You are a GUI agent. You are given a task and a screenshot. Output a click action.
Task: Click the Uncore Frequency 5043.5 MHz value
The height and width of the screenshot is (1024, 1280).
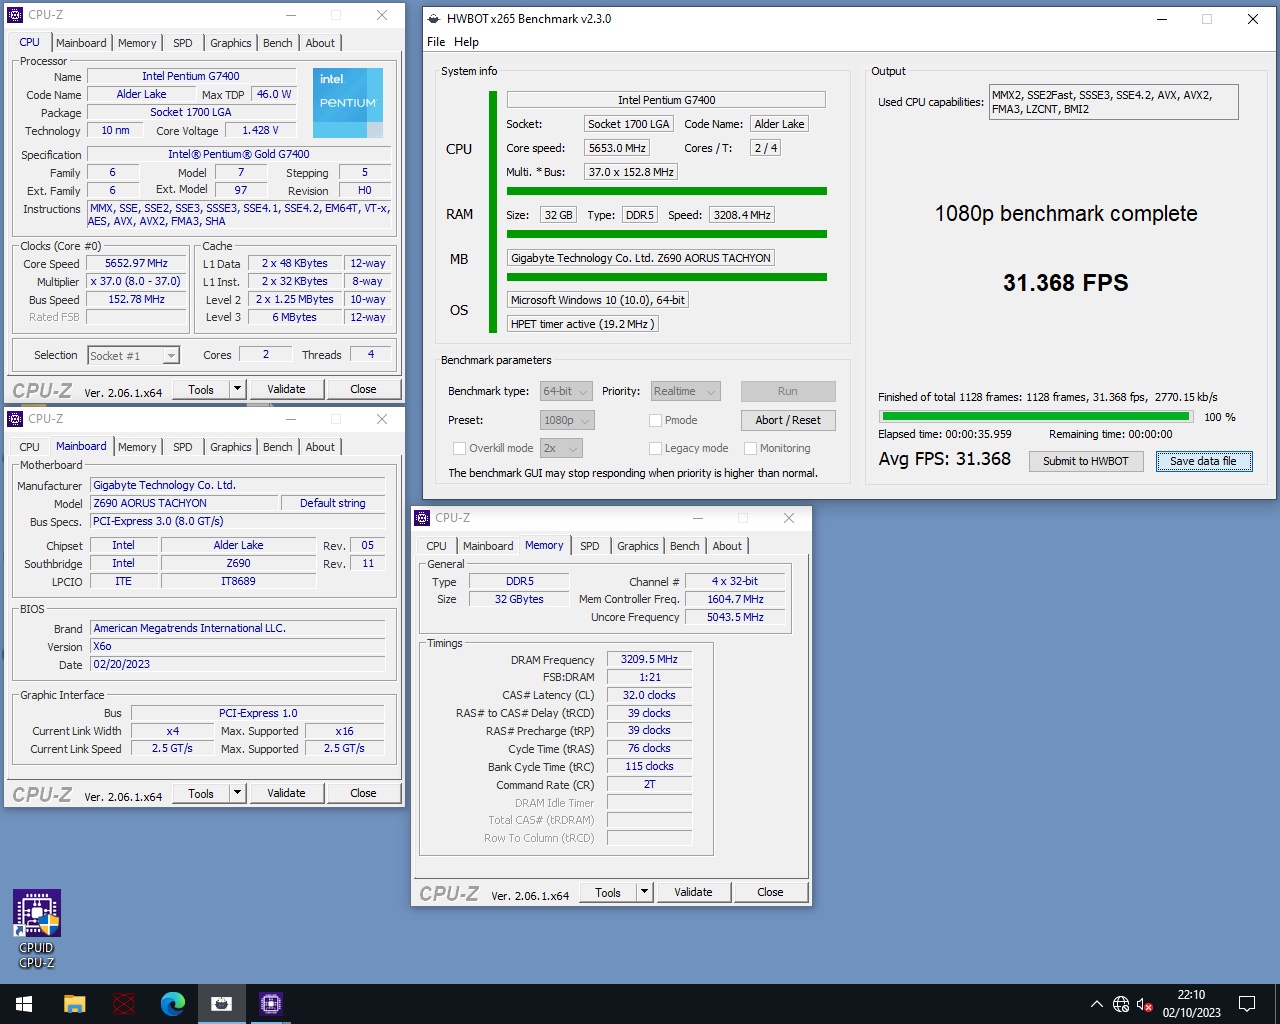click(x=735, y=618)
